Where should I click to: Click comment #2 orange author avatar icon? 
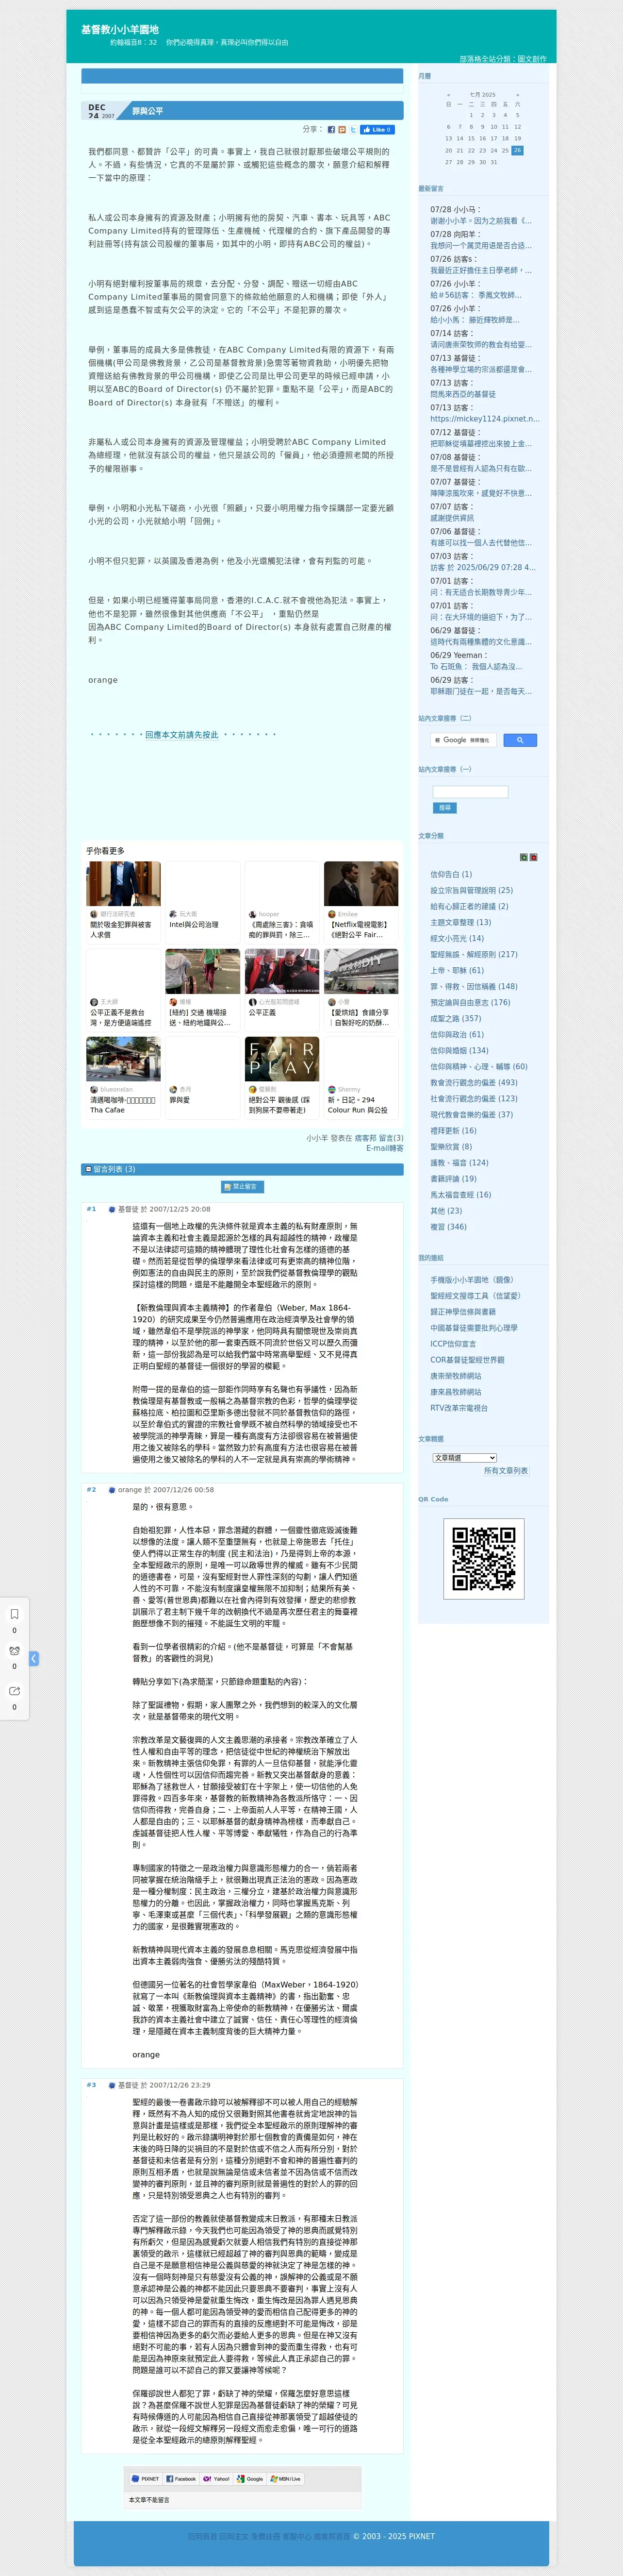pos(112,1490)
